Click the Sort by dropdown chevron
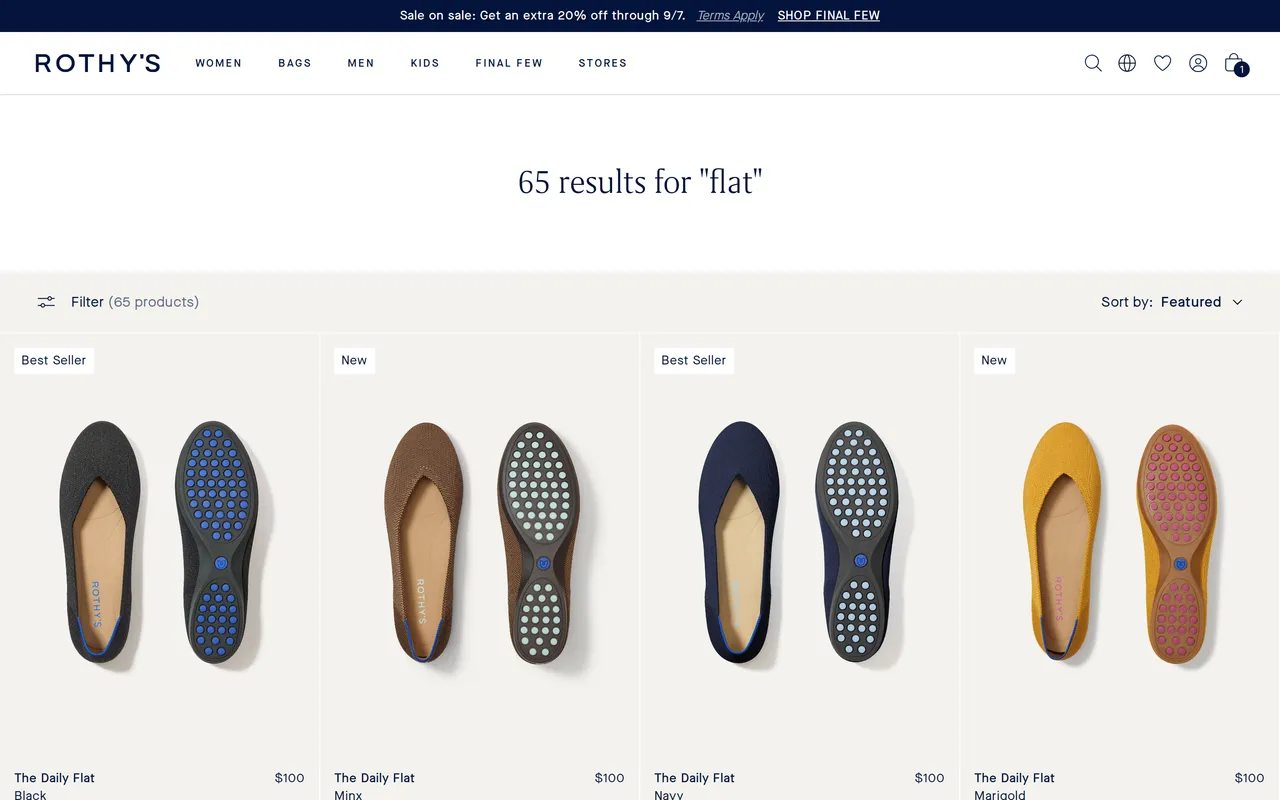1280x800 pixels. point(1237,302)
